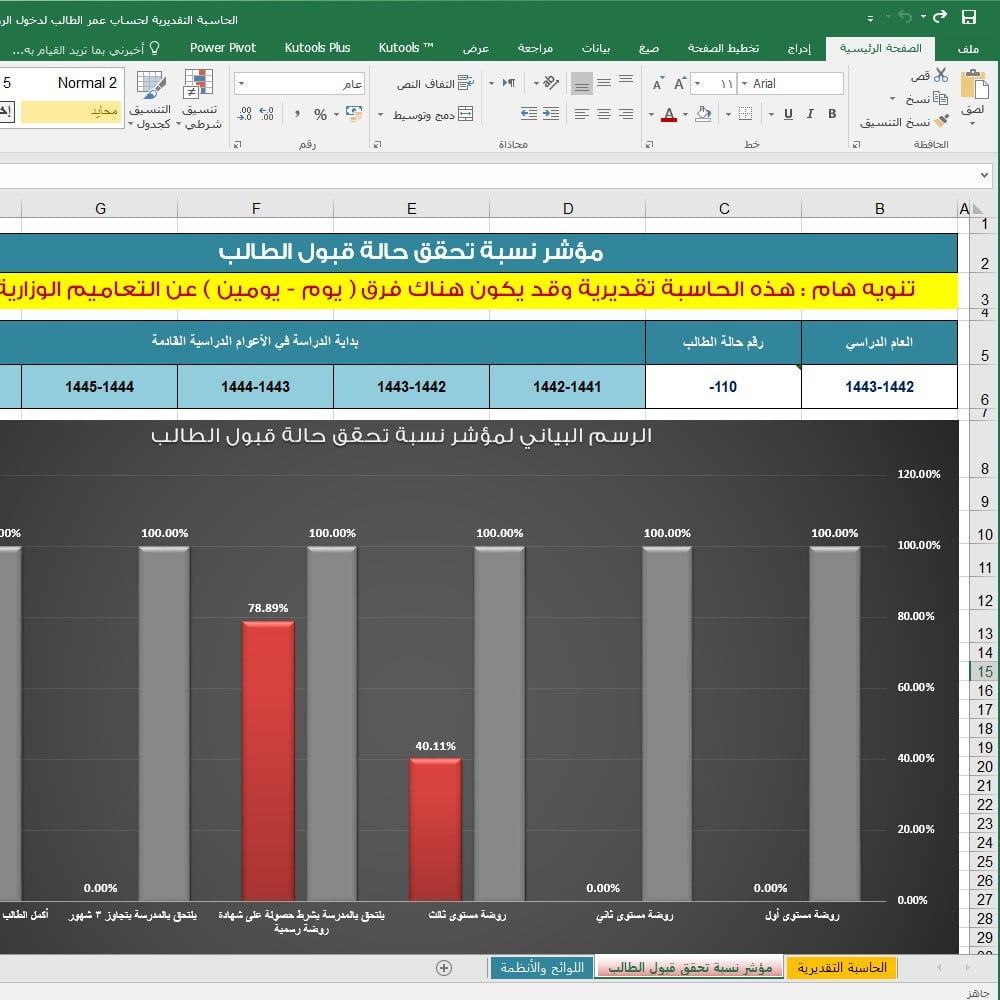Toggle Bold formatting
This screenshot has width=1000, height=1000.
point(833,115)
